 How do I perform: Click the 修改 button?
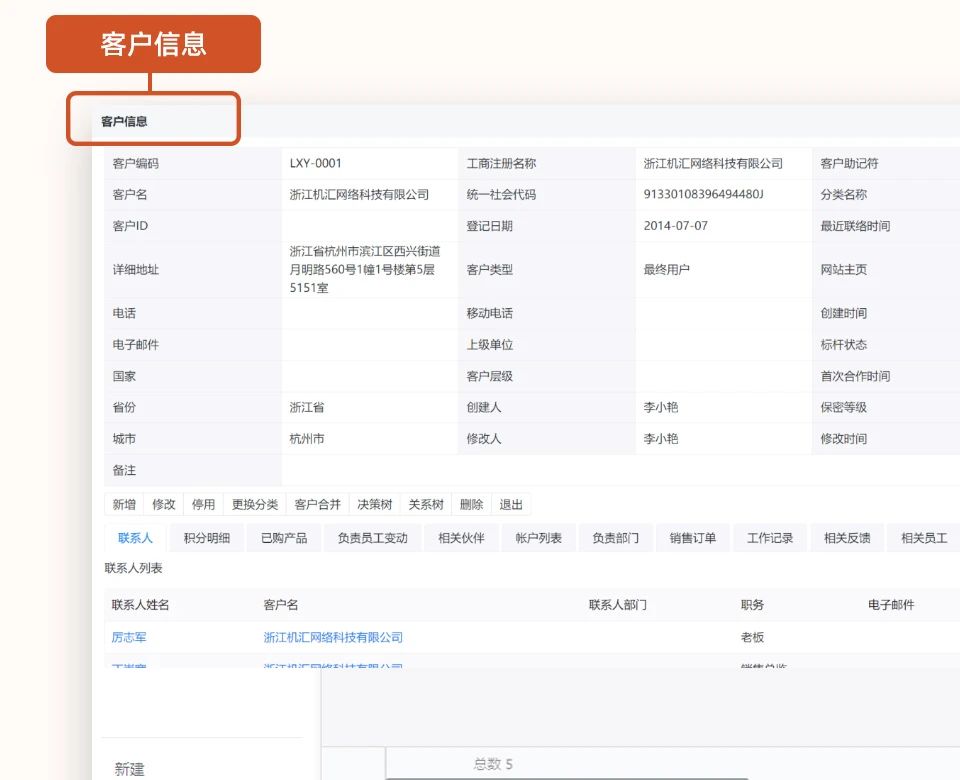[x=163, y=504]
